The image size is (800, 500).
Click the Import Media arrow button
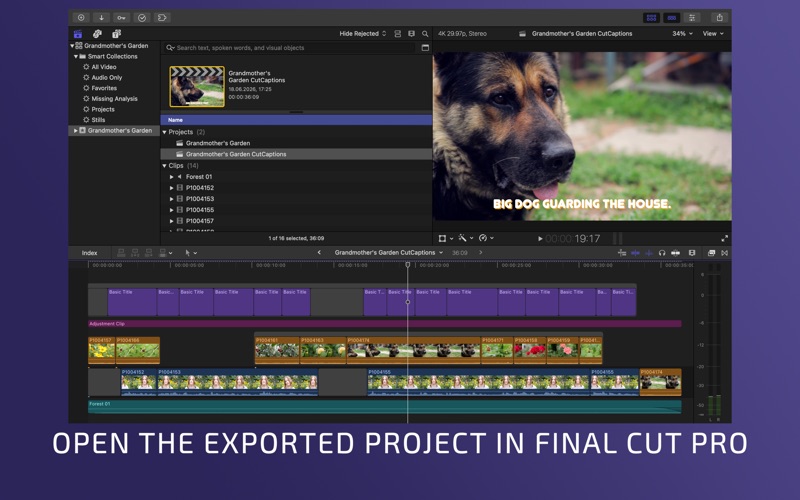click(102, 17)
